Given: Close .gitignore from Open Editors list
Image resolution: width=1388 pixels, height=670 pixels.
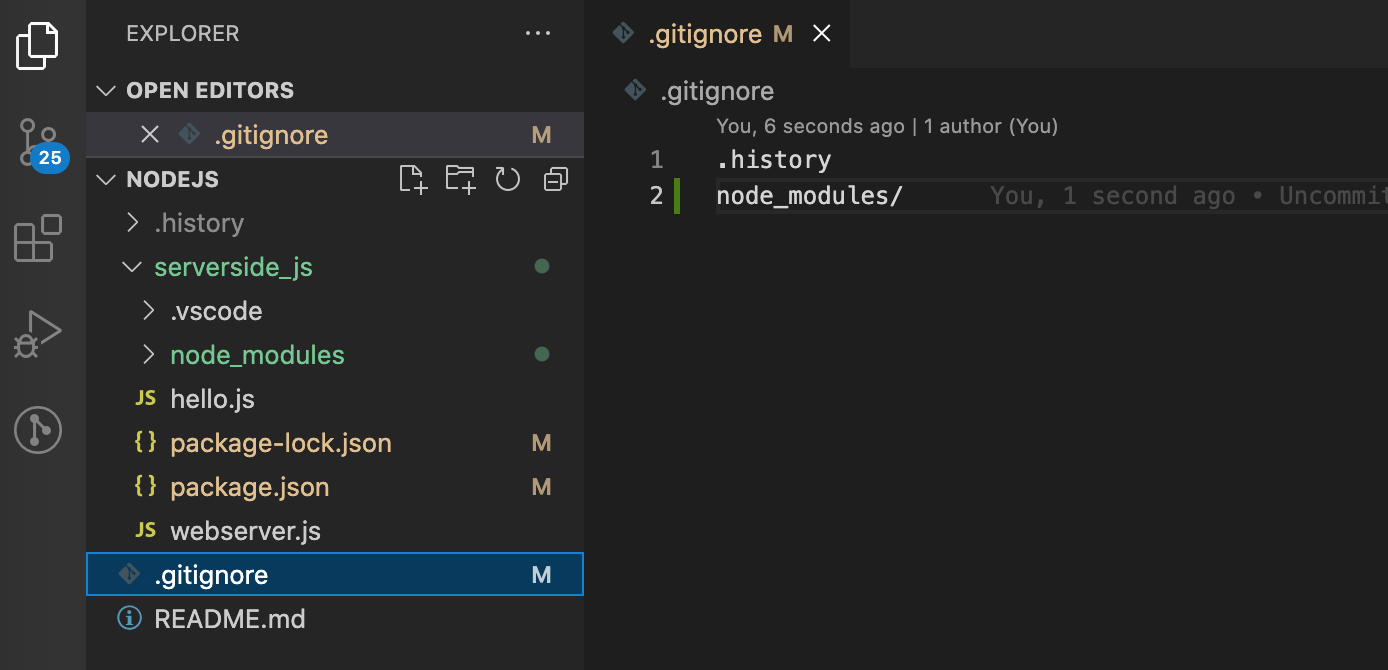Looking at the screenshot, I should pos(150,135).
